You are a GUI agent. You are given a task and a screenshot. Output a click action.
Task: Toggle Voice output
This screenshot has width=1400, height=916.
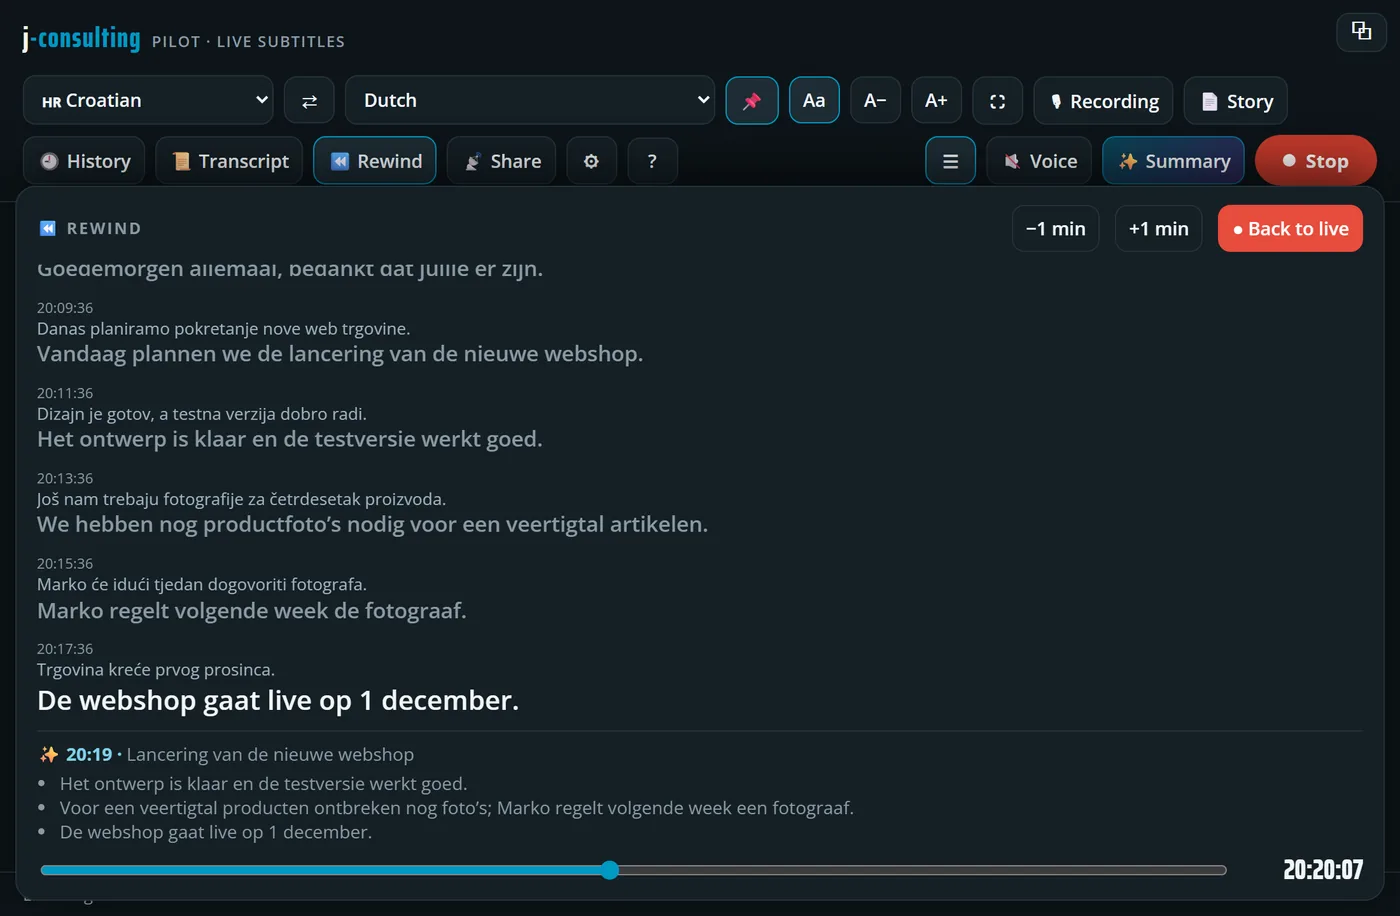click(1039, 161)
